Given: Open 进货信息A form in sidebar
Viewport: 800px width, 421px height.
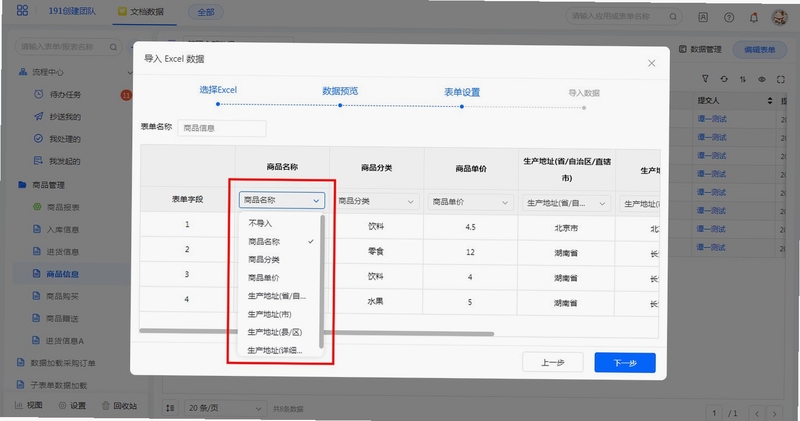Looking at the screenshot, I should pyautogui.click(x=64, y=341).
